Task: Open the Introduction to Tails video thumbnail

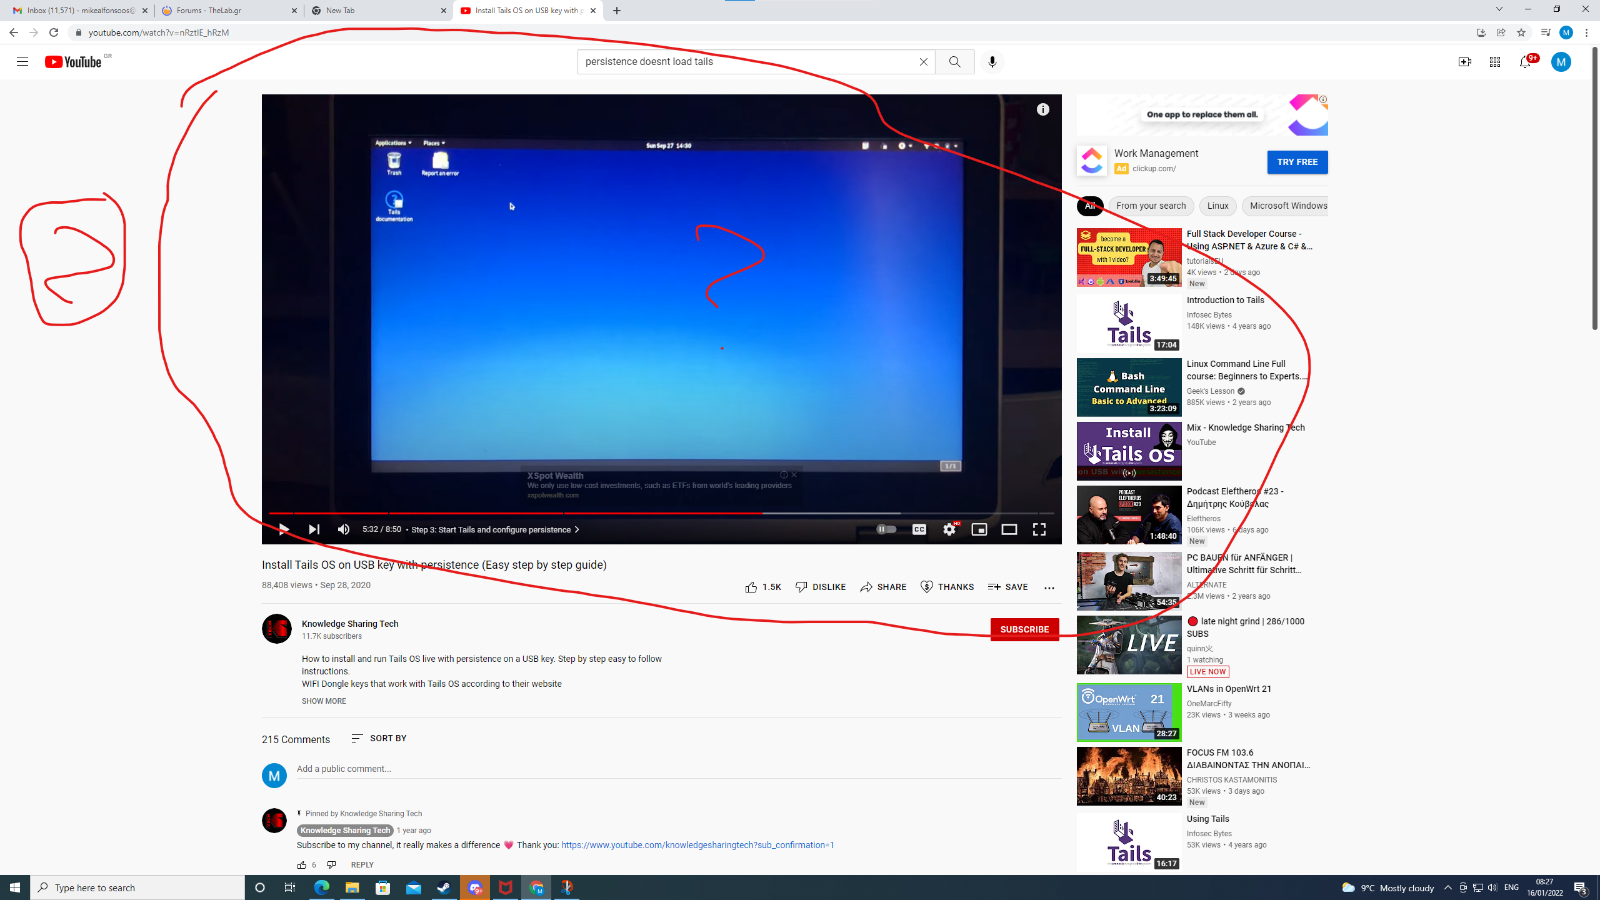Action: click(1129, 323)
